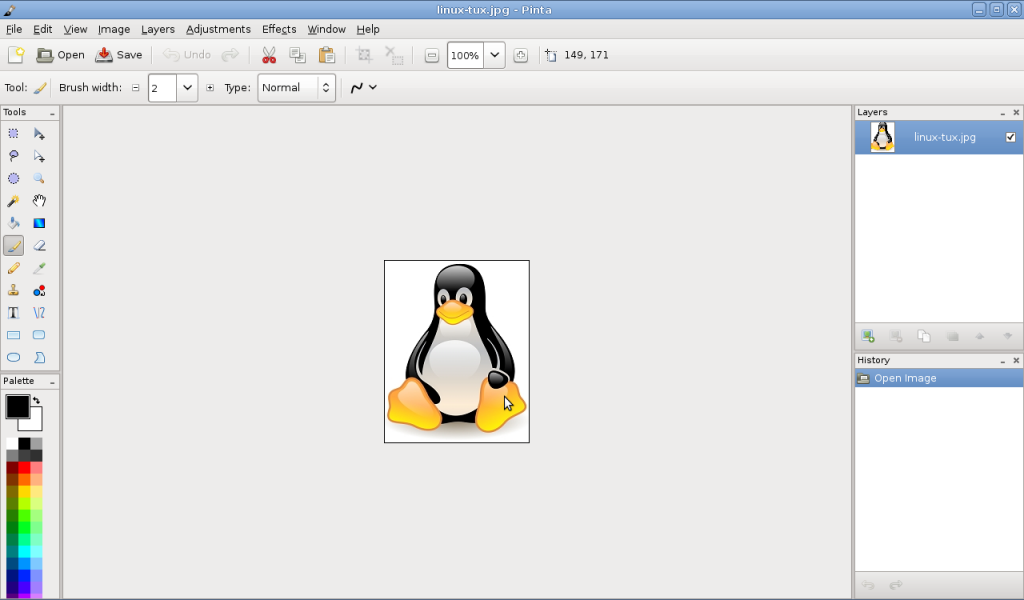This screenshot has height=600, width=1024.
Task: Select the Zoom magnifier tool
Action: pyautogui.click(x=39, y=178)
